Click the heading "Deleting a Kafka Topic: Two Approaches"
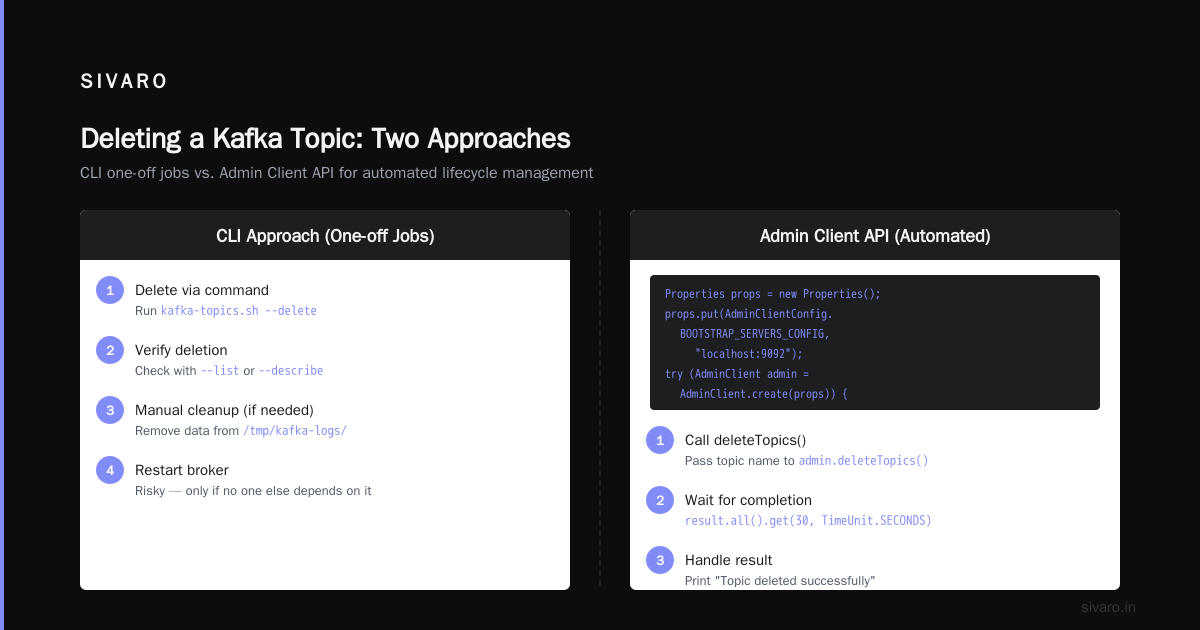The height and width of the screenshot is (630, 1200). pyautogui.click(x=325, y=138)
